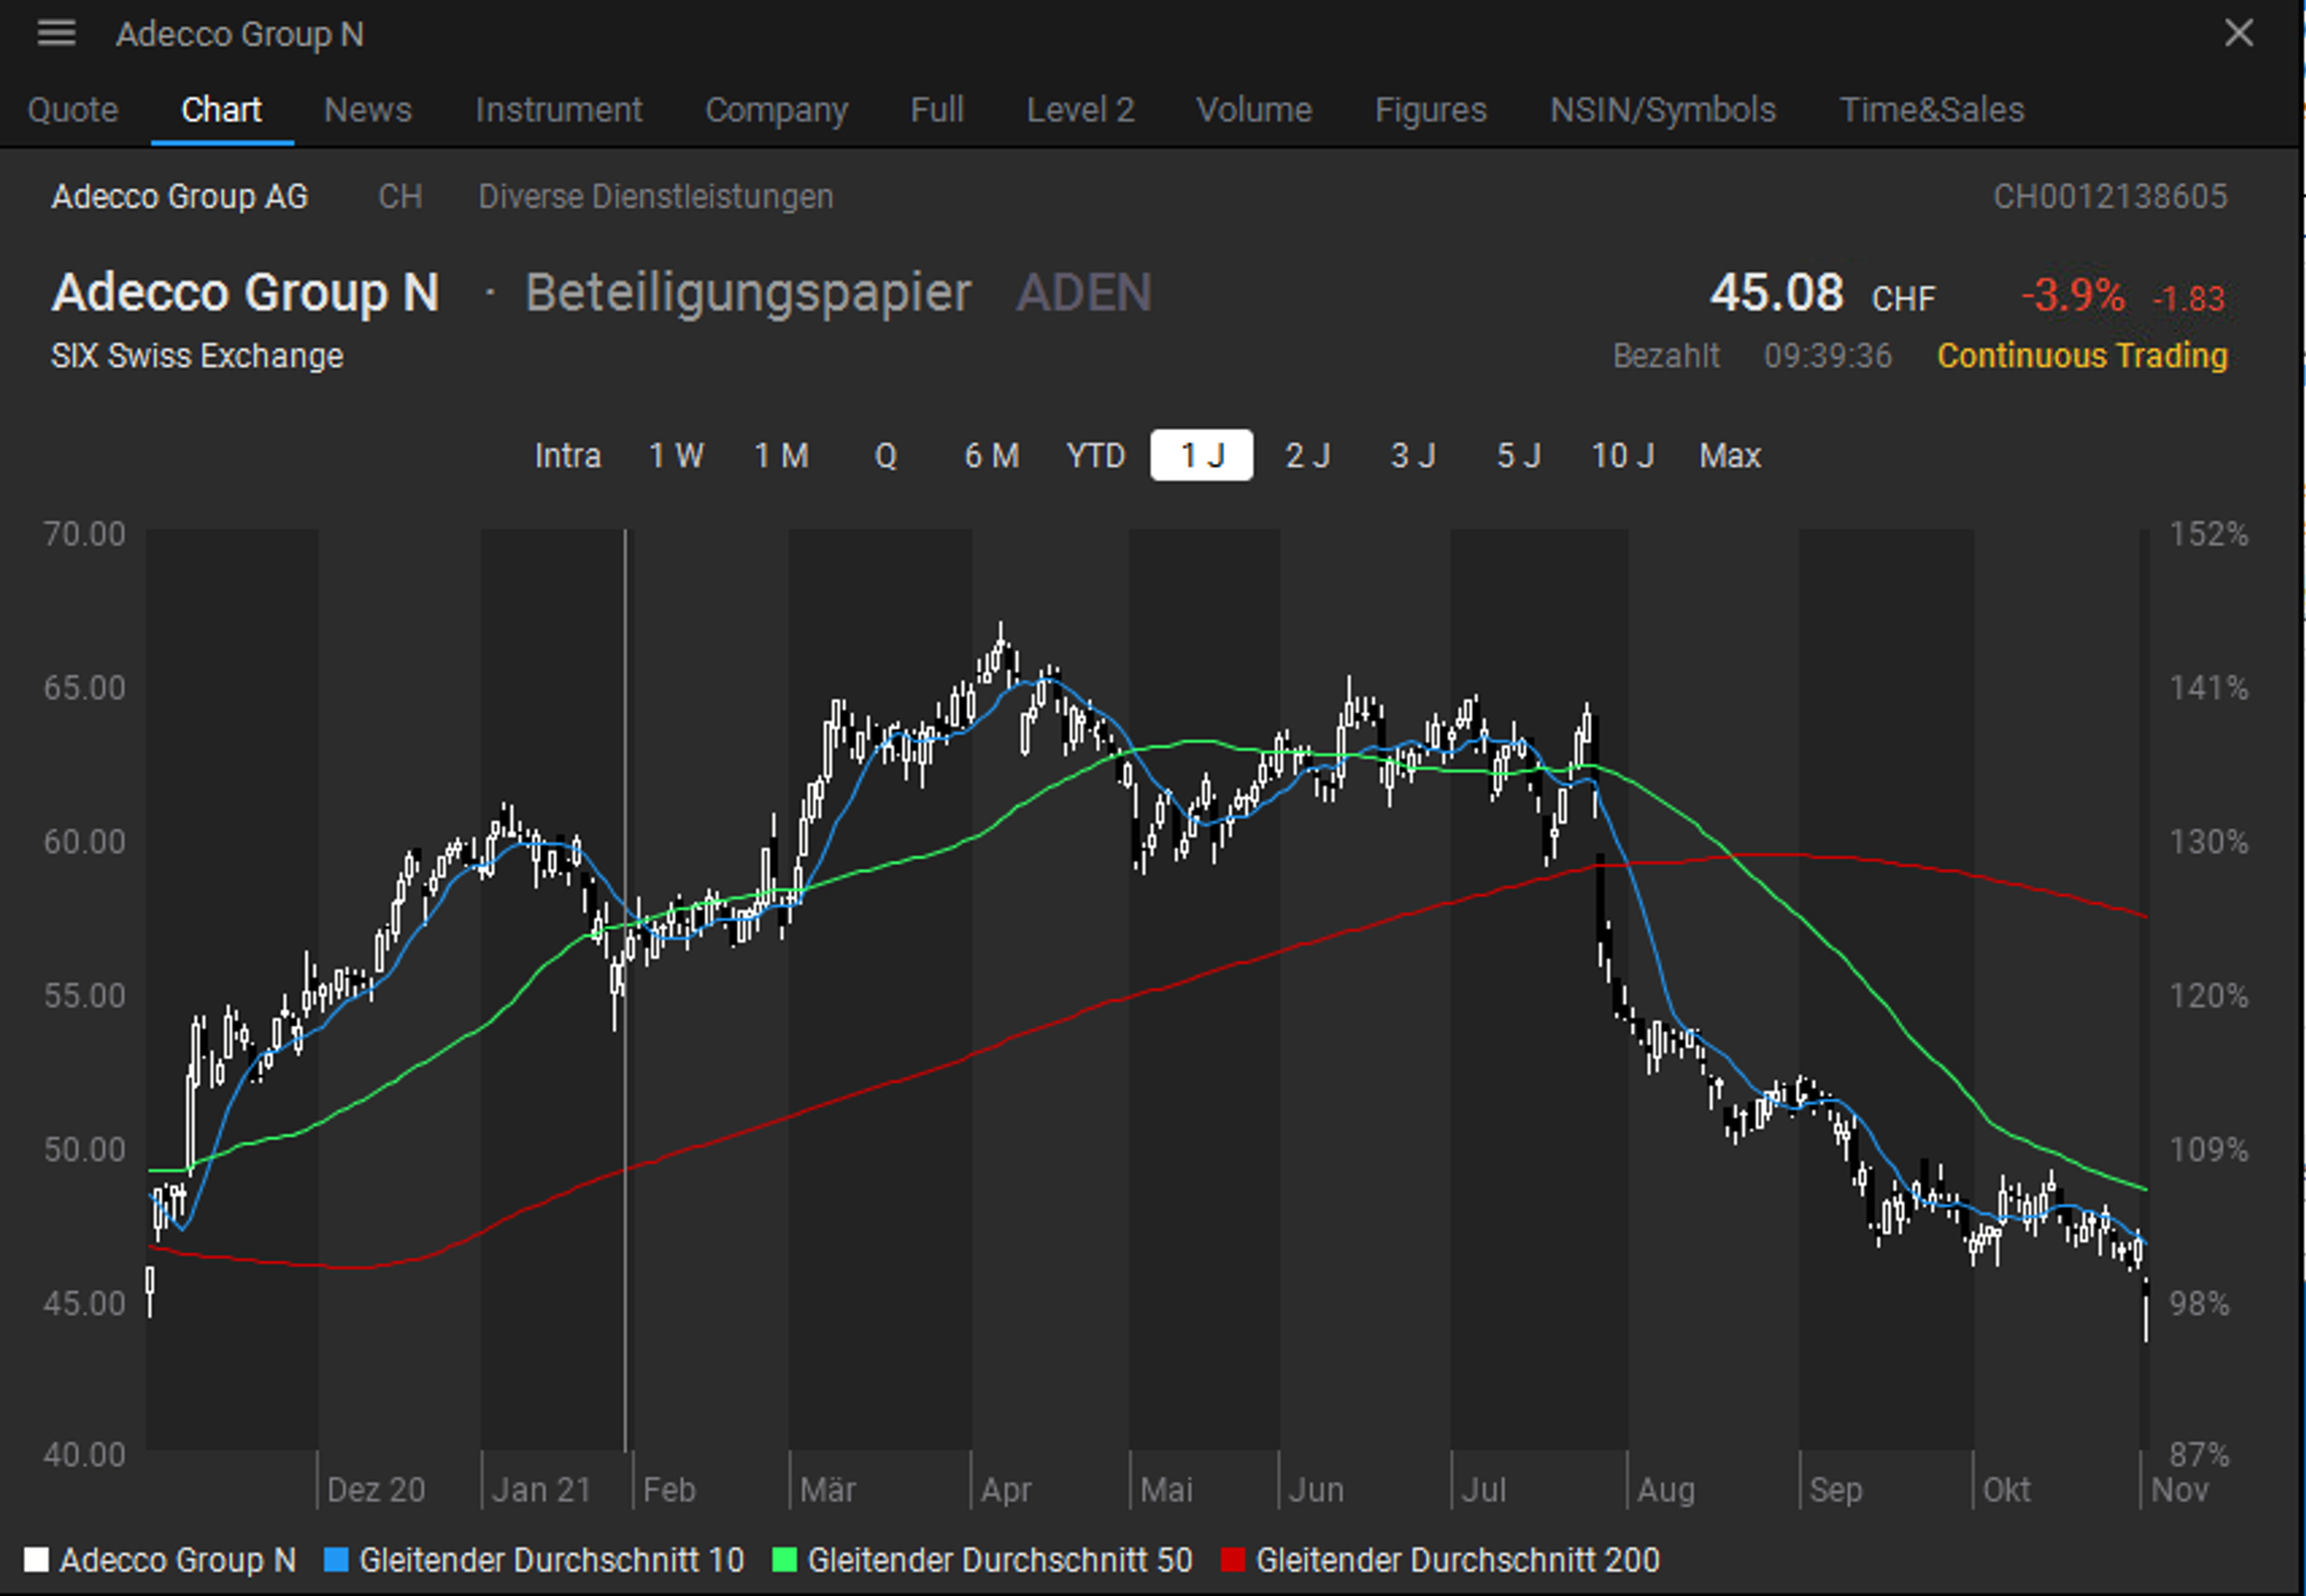Select the Level 2 tab

click(x=1080, y=109)
